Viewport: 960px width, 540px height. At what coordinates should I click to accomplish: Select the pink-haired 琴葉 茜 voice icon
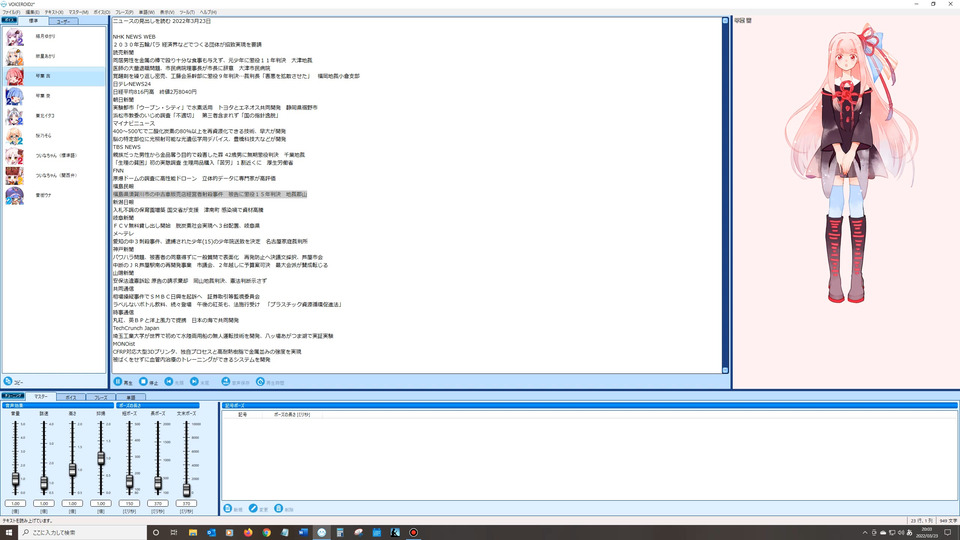(x=14, y=77)
